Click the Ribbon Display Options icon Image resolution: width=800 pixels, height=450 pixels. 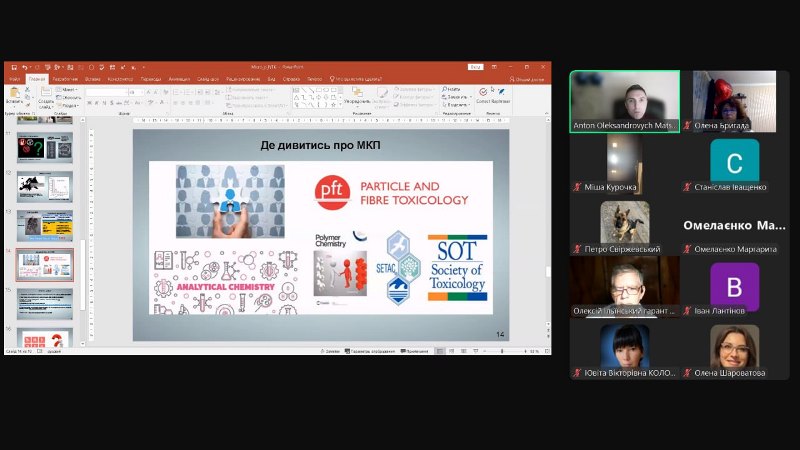point(494,67)
